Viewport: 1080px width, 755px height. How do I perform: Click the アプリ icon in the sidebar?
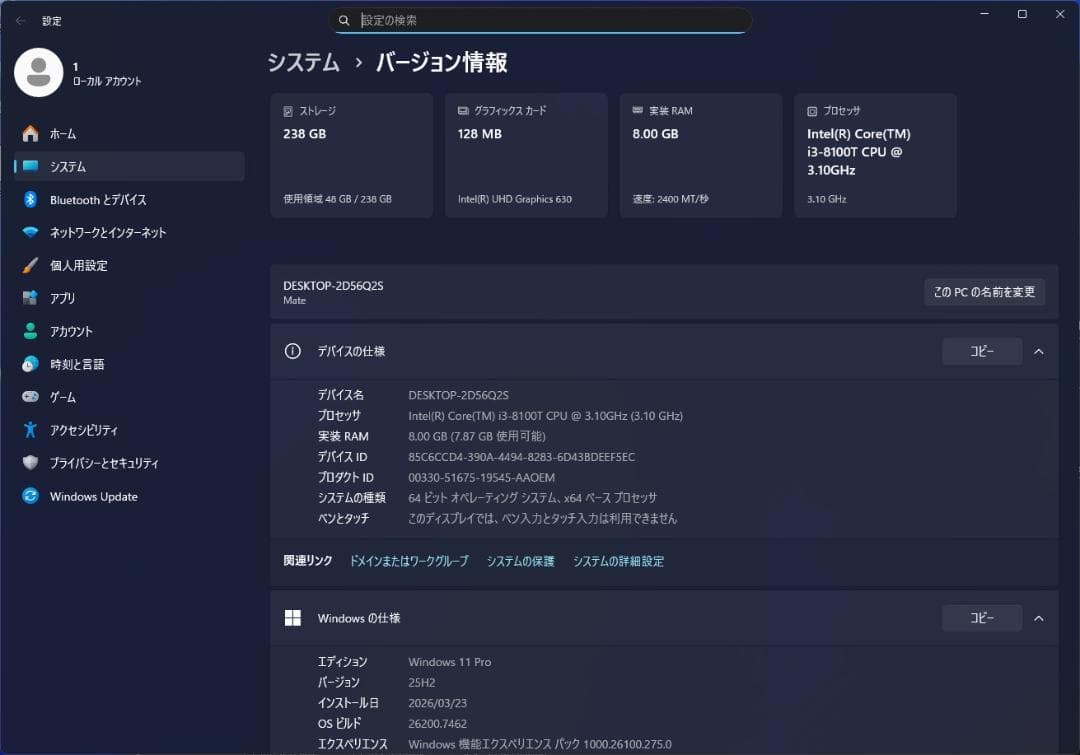[x=30, y=298]
